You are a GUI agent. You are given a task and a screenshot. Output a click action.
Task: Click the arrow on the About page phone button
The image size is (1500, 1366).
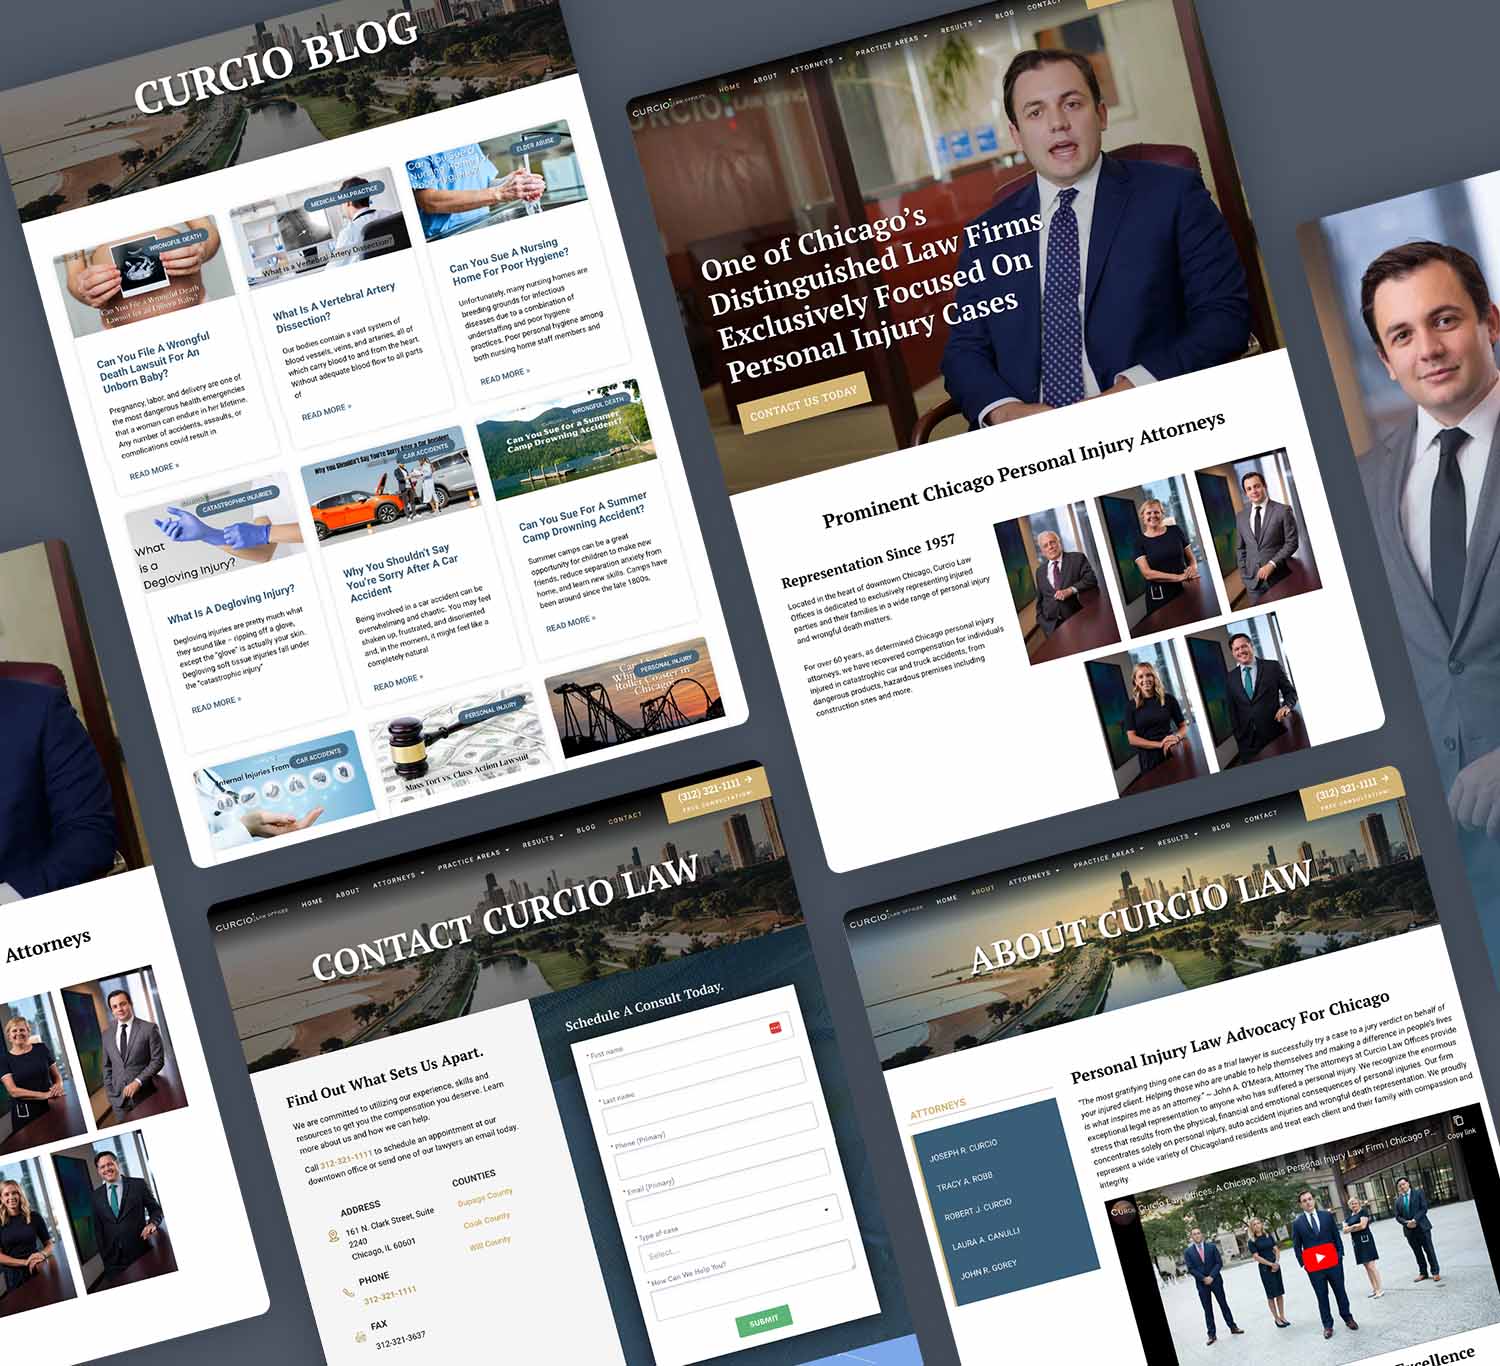pos(1384,776)
